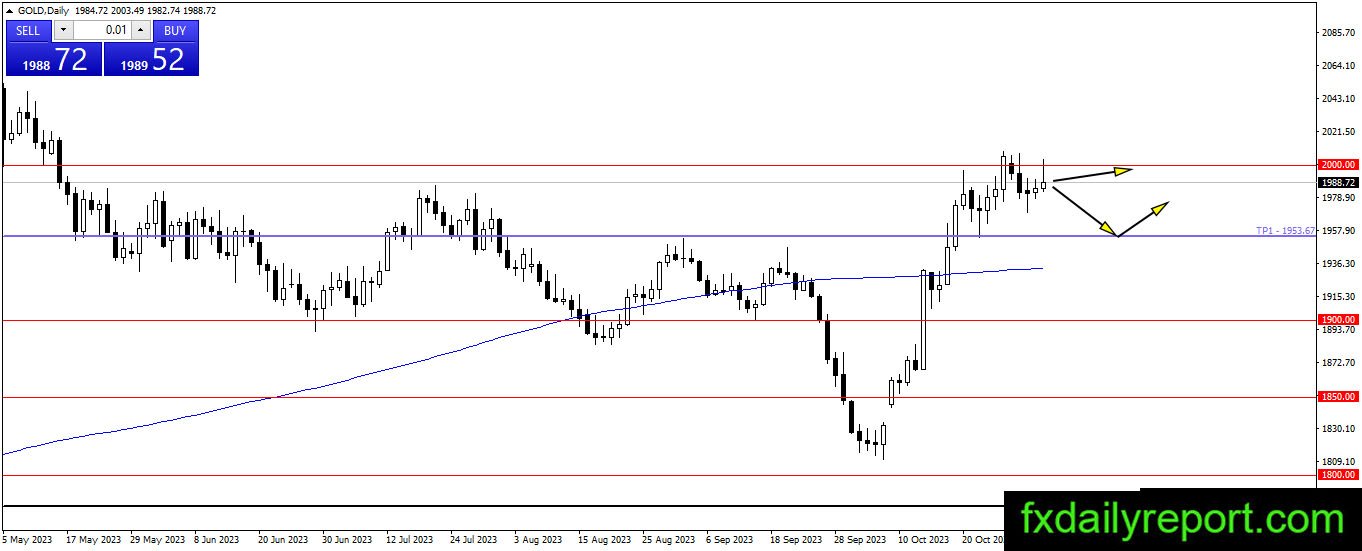Click the 6 Sep 2023 date label
Viewport: 1362px width, 551px height.
pyautogui.click(x=729, y=540)
